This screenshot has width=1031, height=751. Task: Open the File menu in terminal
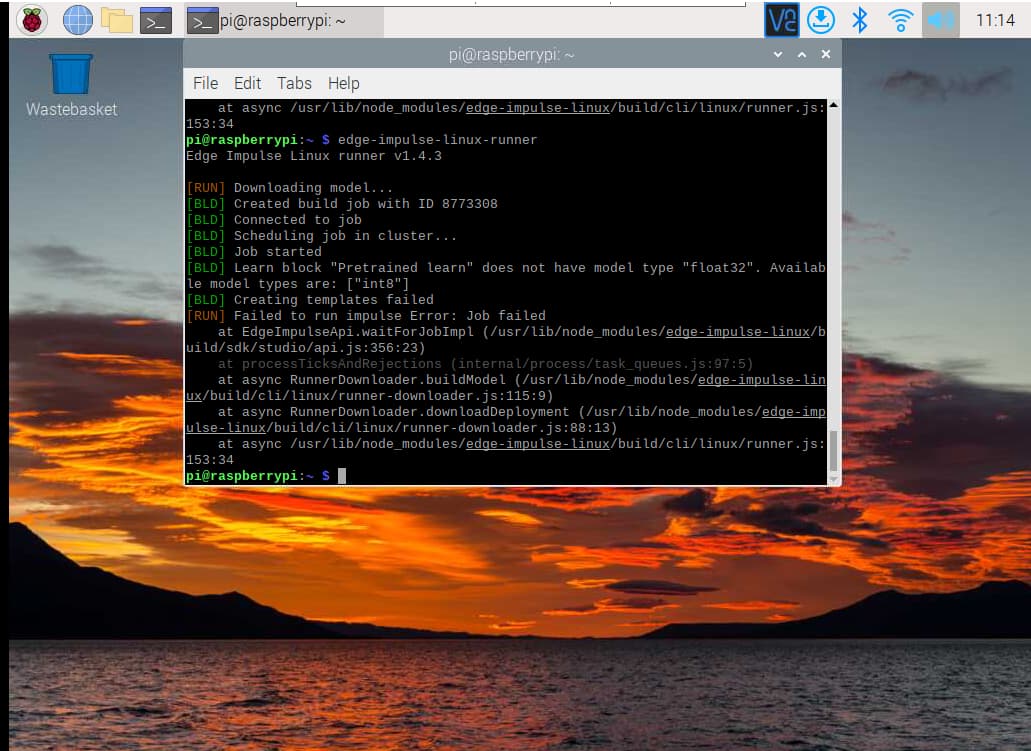pyautogui.click(x=205, y=83)
